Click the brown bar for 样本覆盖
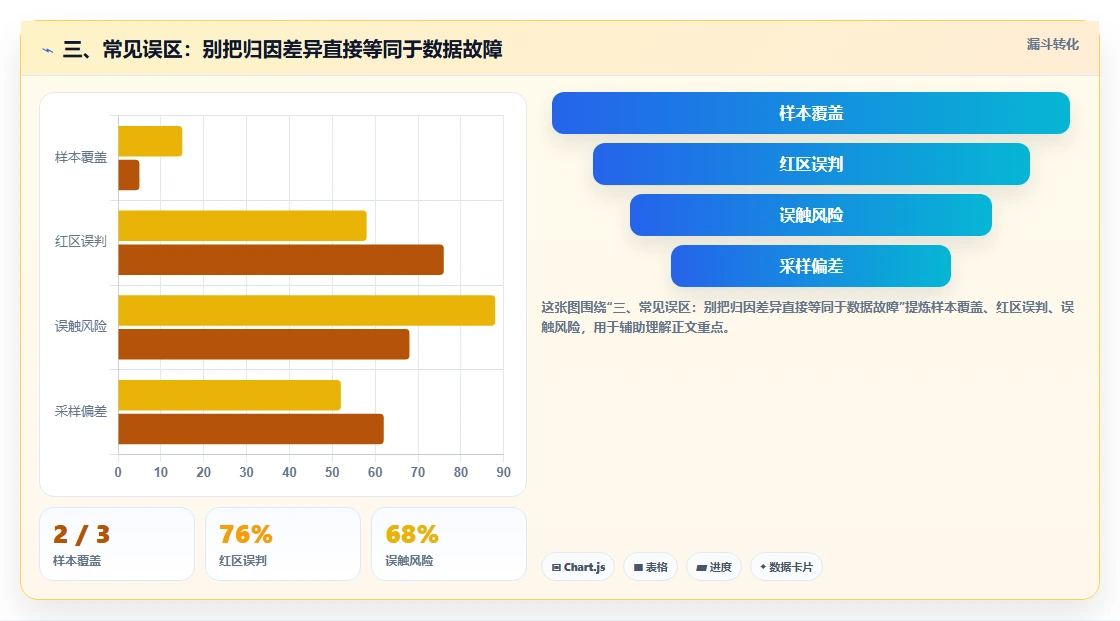Viewport: 1120px width, 621px height. pos(129,175)
